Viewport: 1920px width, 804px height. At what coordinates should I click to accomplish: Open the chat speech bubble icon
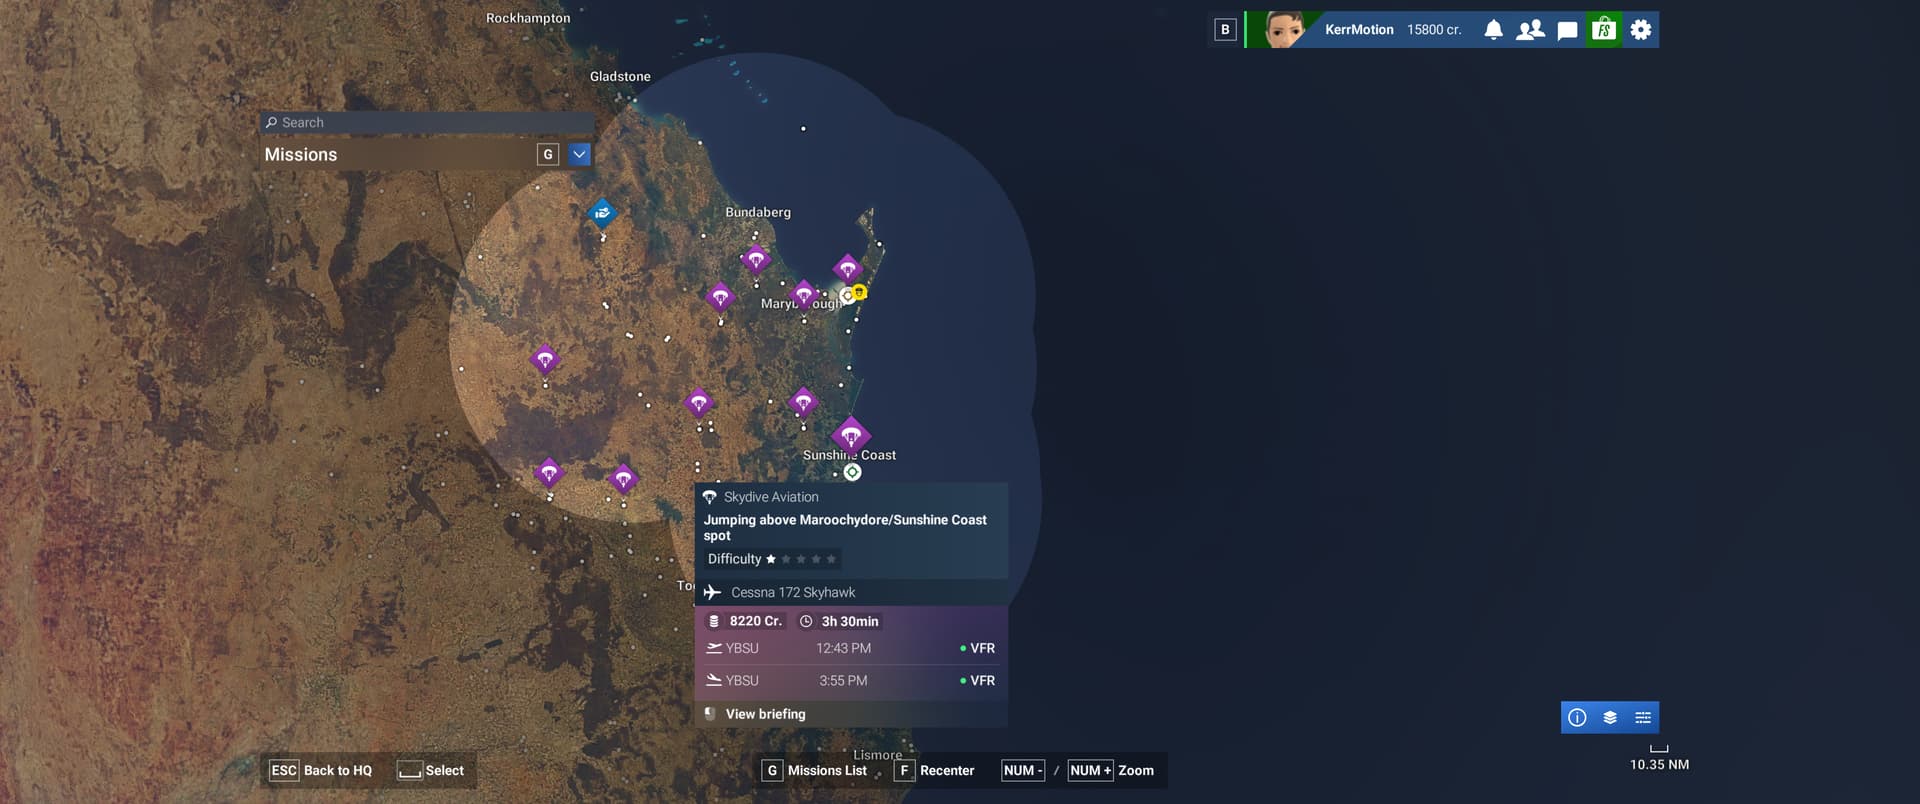pyautogui.click(x=1567, y=30)
